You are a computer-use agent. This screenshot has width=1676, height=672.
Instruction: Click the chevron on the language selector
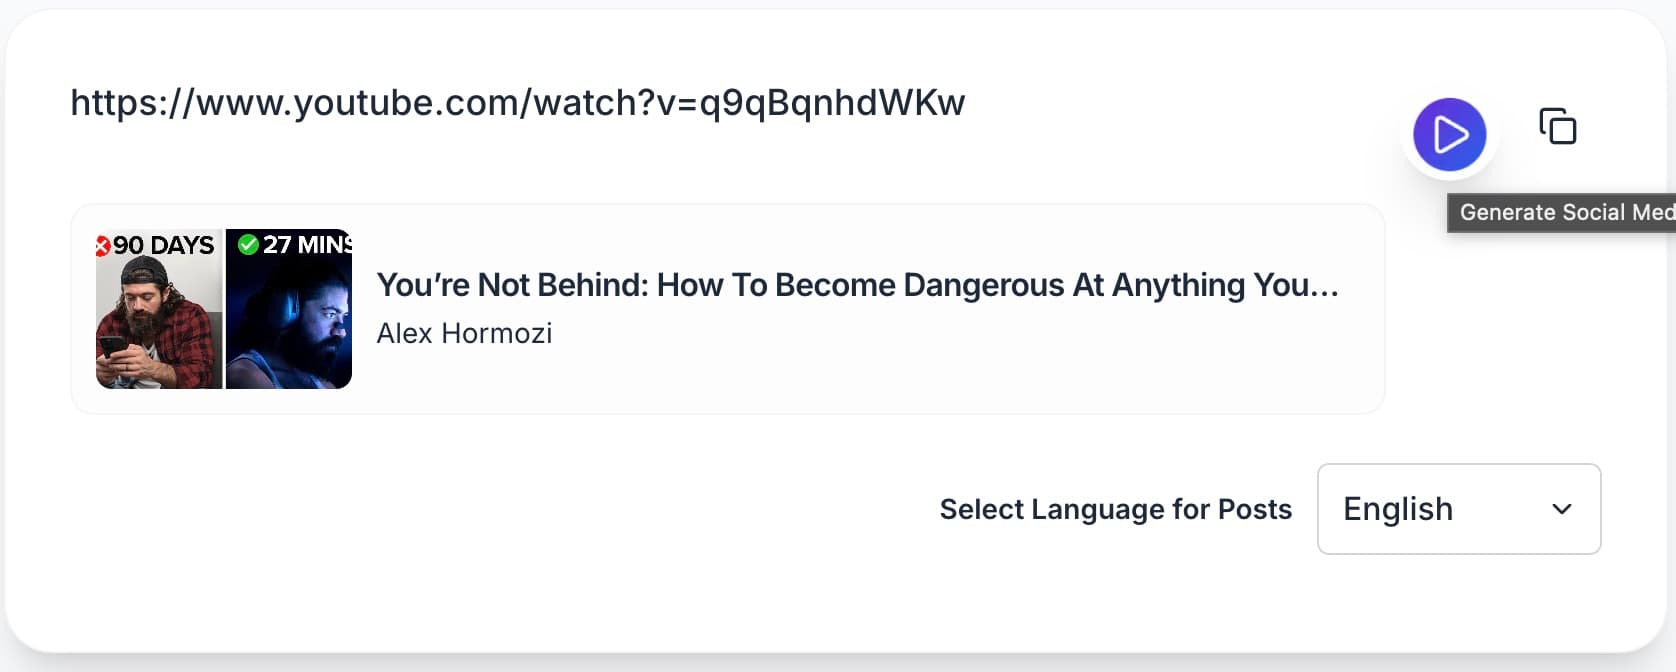[1560, 511]
